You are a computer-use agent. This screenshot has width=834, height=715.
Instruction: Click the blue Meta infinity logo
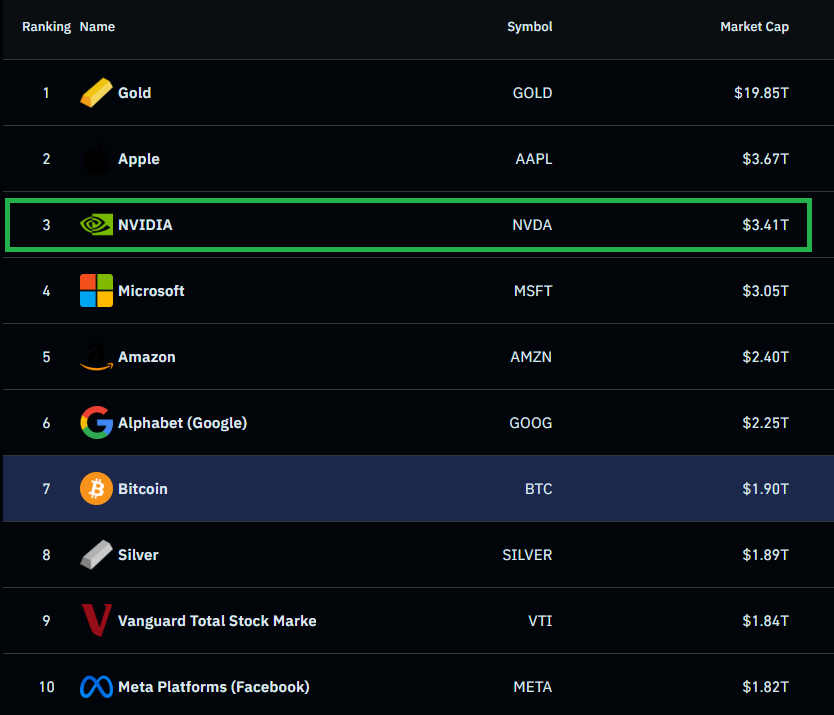click(x=96, y=687)
